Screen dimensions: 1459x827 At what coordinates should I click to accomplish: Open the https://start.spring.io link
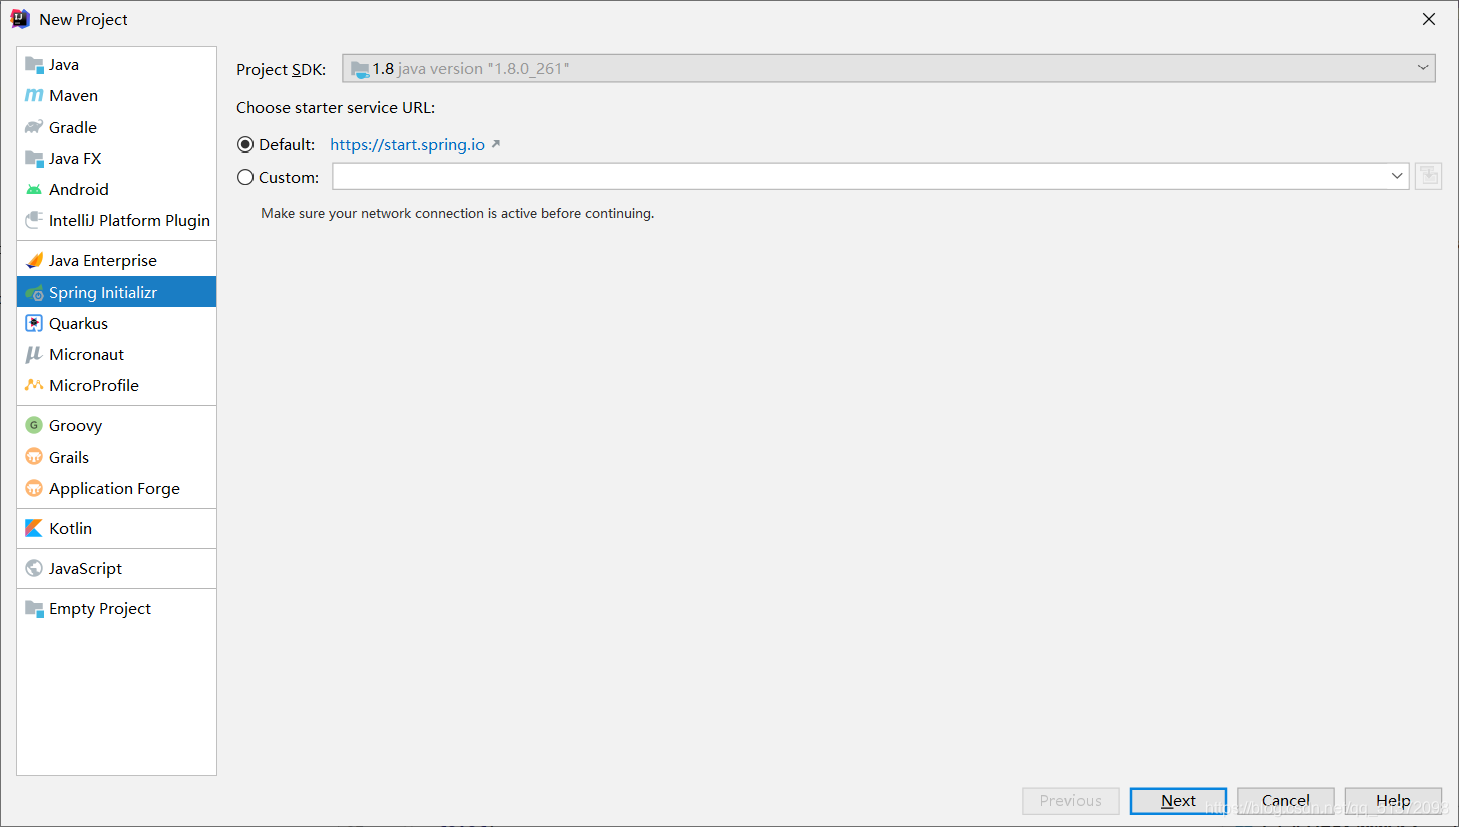pos(407,144)
